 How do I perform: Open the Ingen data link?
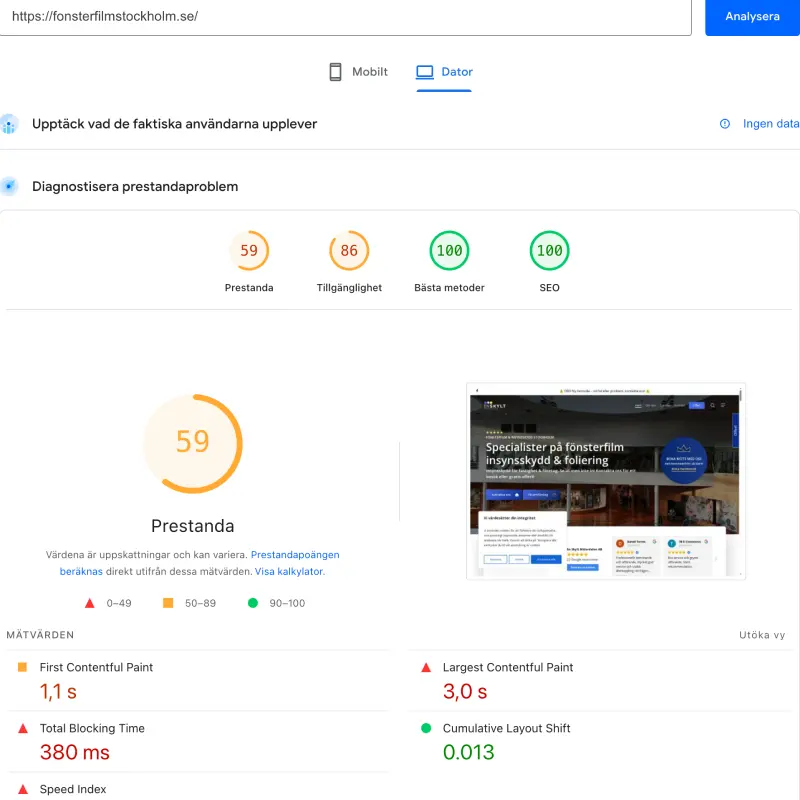click(770, 124)
